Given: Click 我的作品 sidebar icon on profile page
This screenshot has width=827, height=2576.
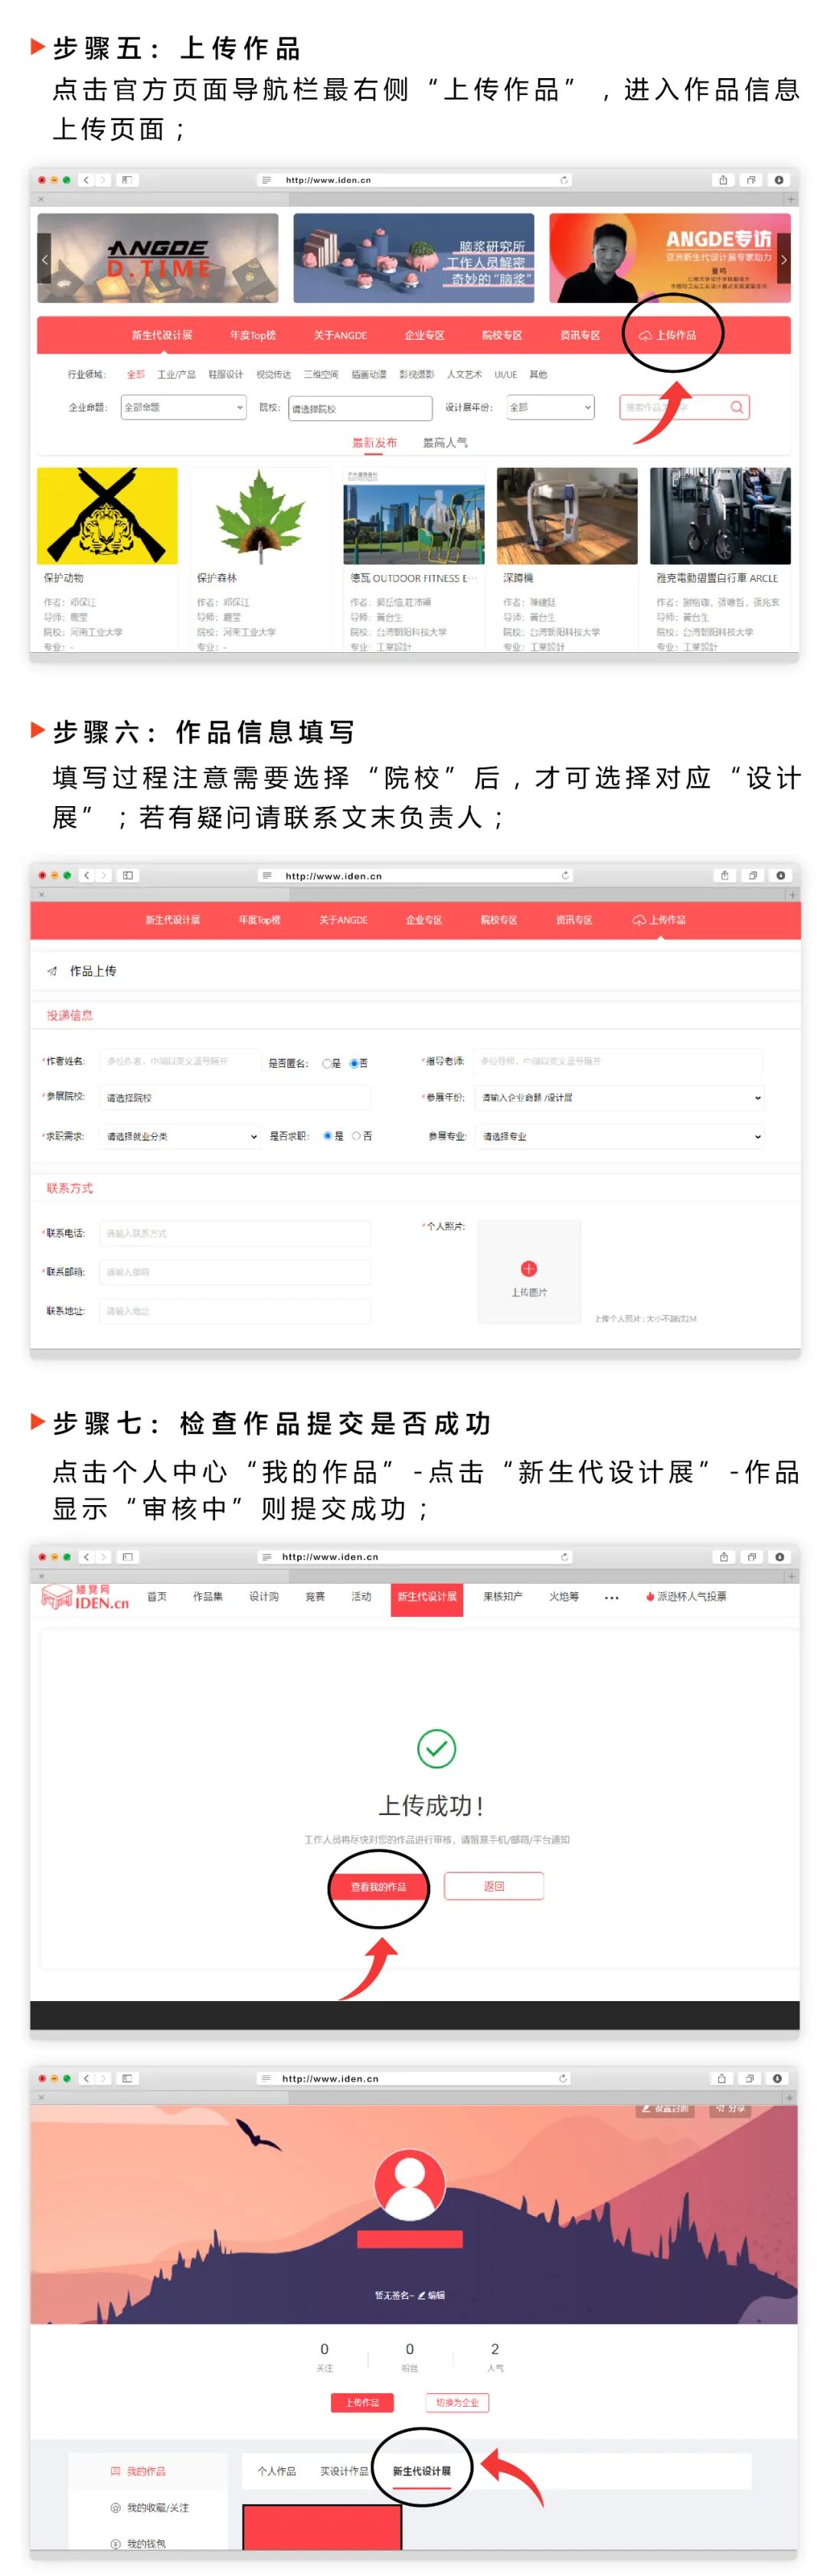Looking at the screenshot, I should point(115,2471).
